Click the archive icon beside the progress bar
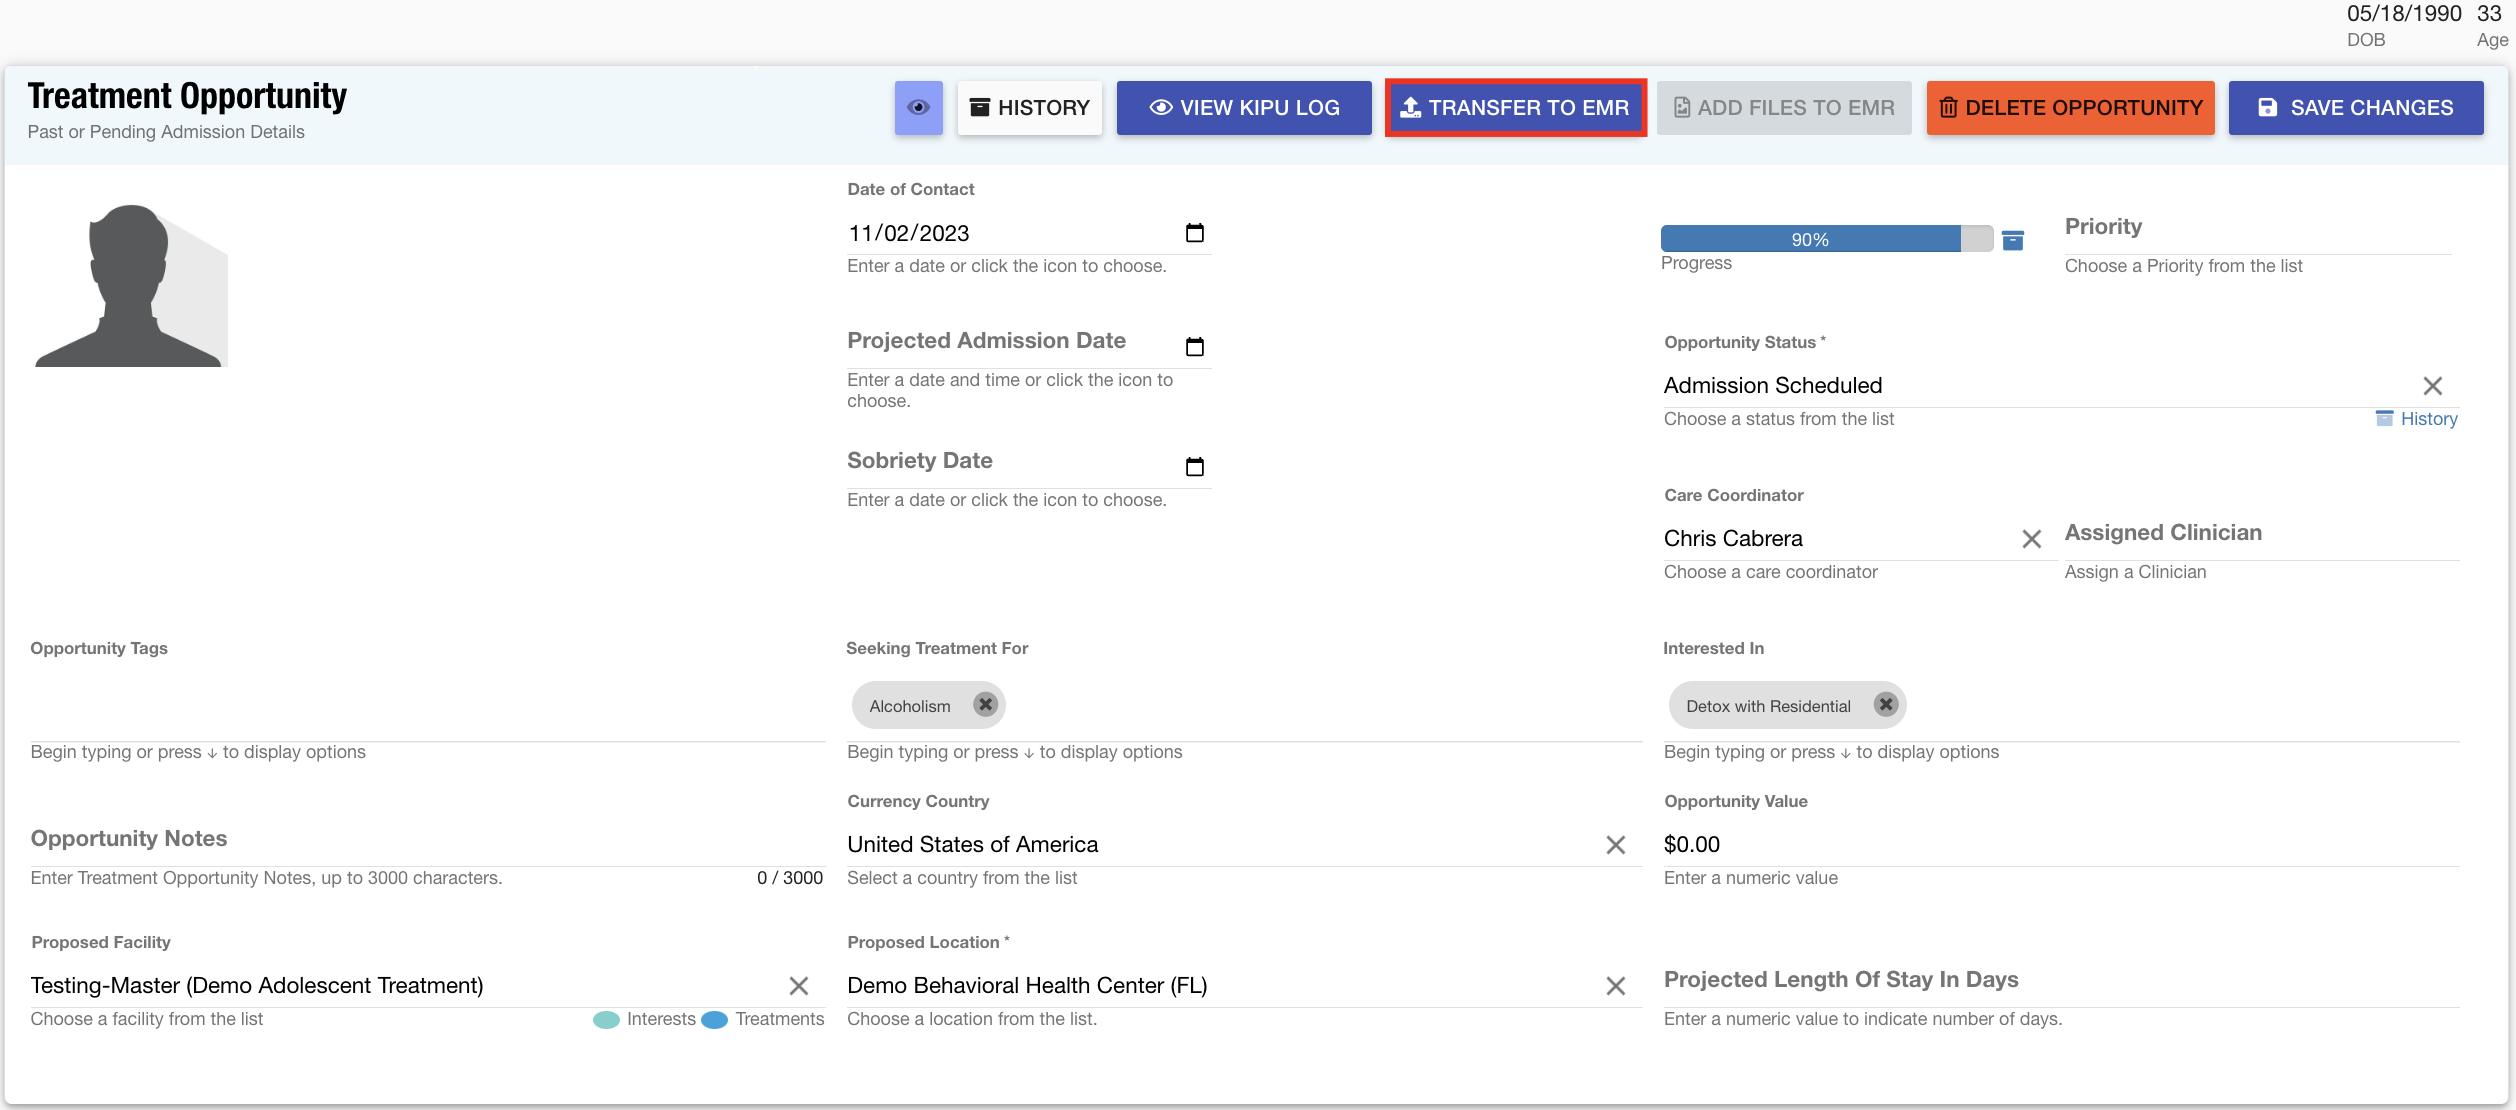Image resolution: width=2516 pixels, height=1110 pixels. coord(2013,239)
